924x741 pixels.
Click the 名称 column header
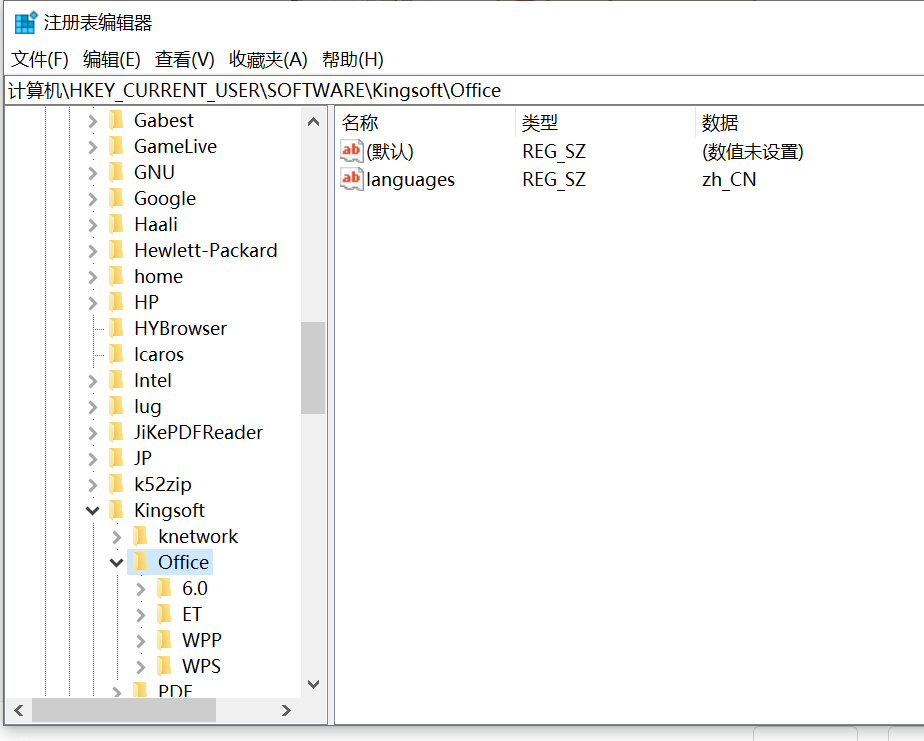(x=427, y=123)
